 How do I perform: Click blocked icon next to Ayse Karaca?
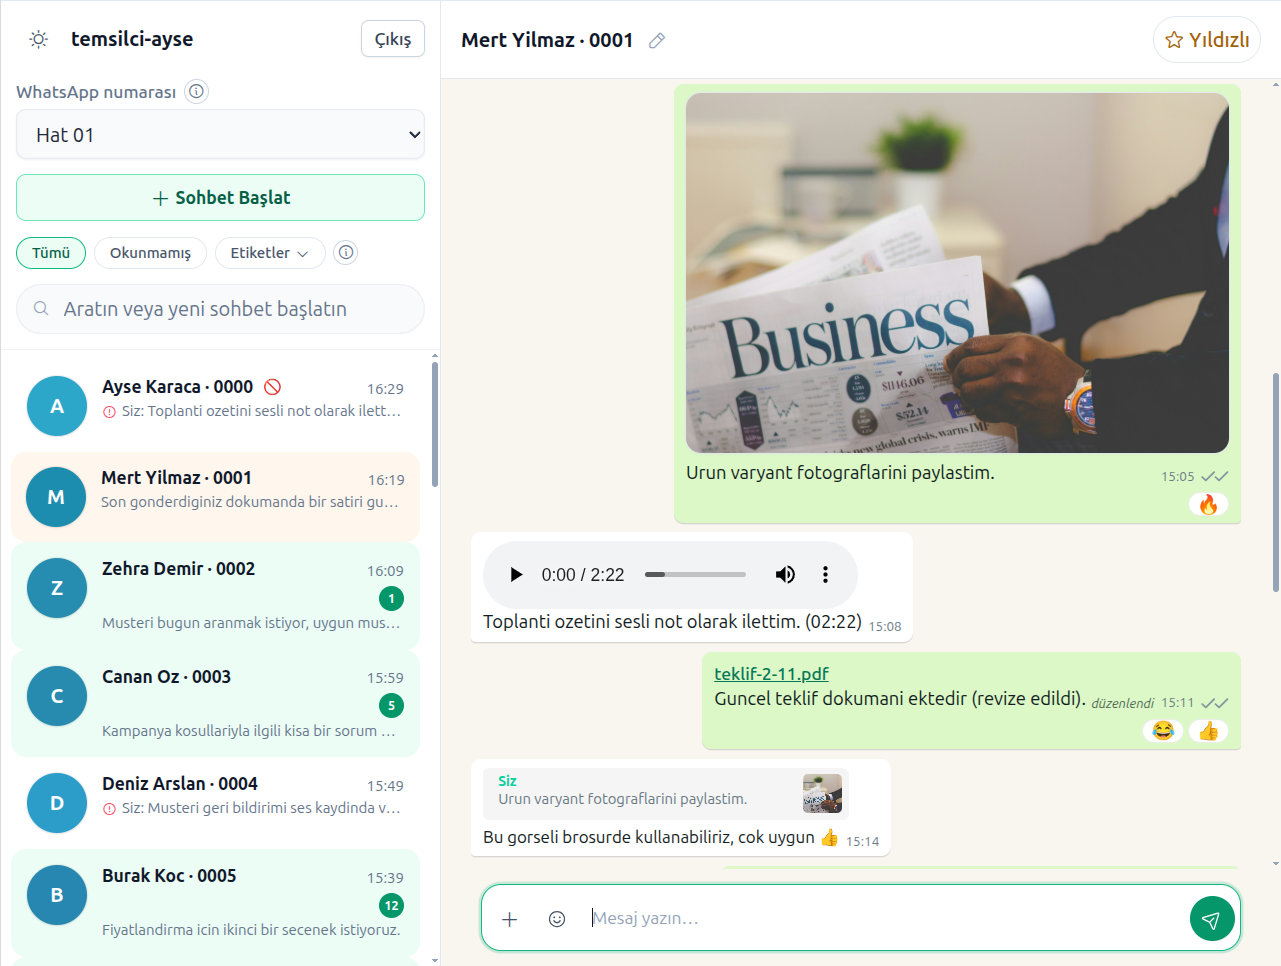pos(272,387)
